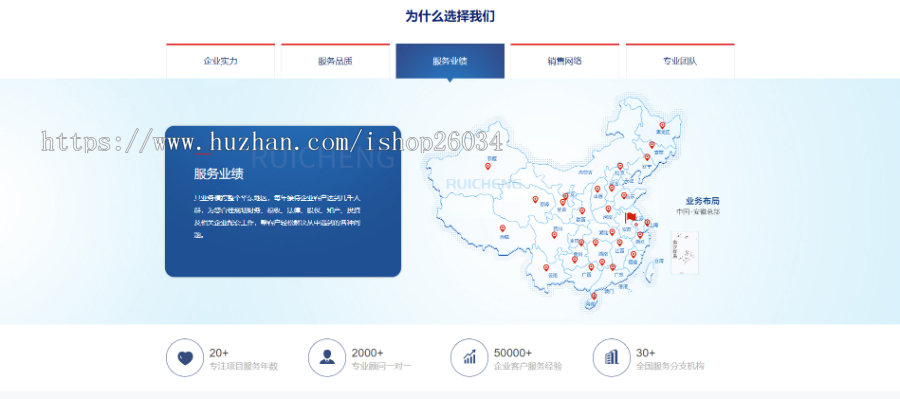Click the 50000+ statistic
Viewport: 900px width, 399px height.
(x=513, y=353)
